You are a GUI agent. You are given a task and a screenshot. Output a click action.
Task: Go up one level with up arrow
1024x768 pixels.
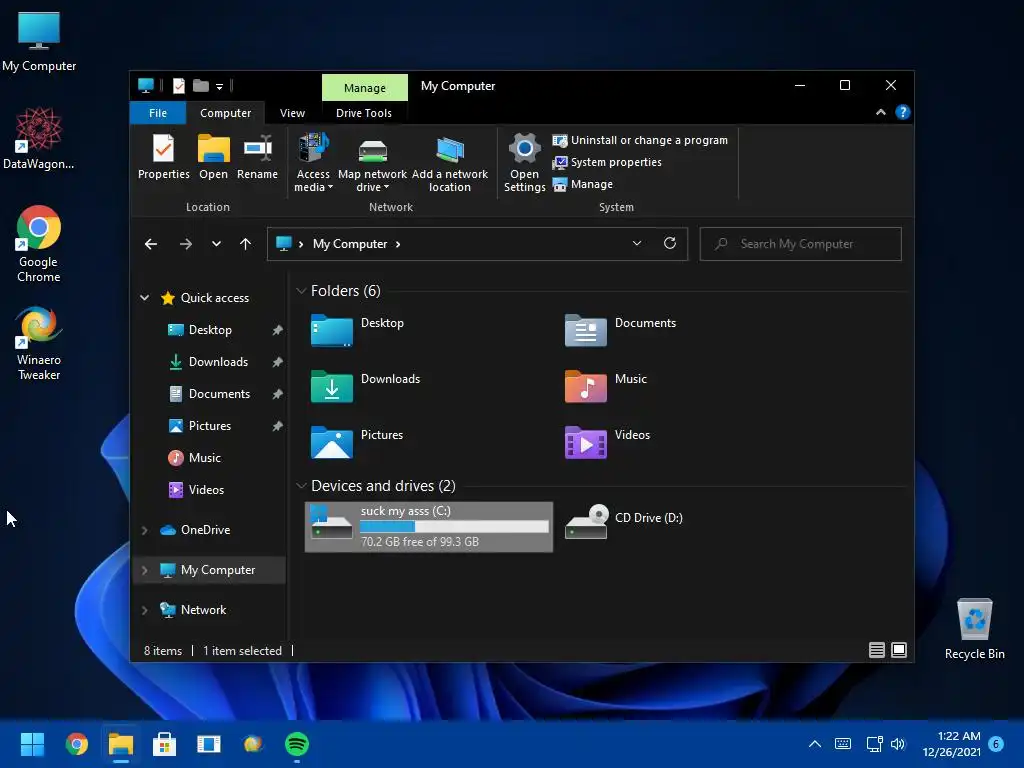(246, 244)
